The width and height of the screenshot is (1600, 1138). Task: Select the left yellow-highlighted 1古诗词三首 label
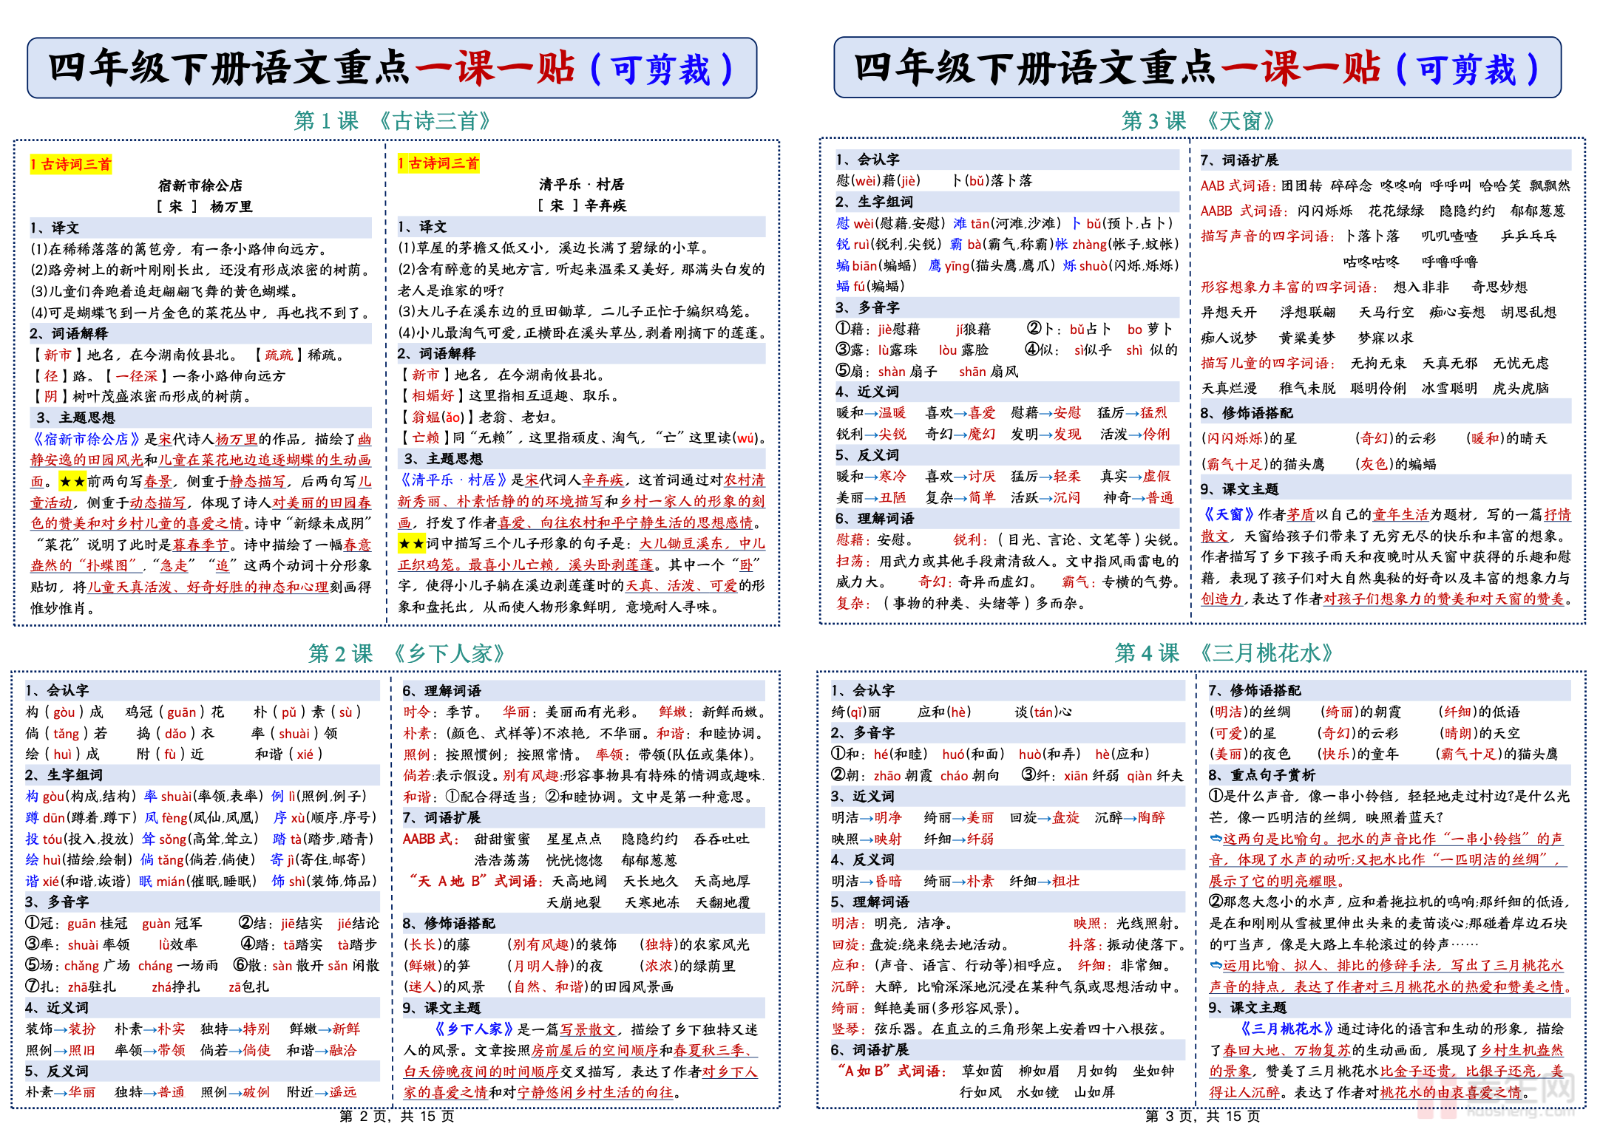71,164
